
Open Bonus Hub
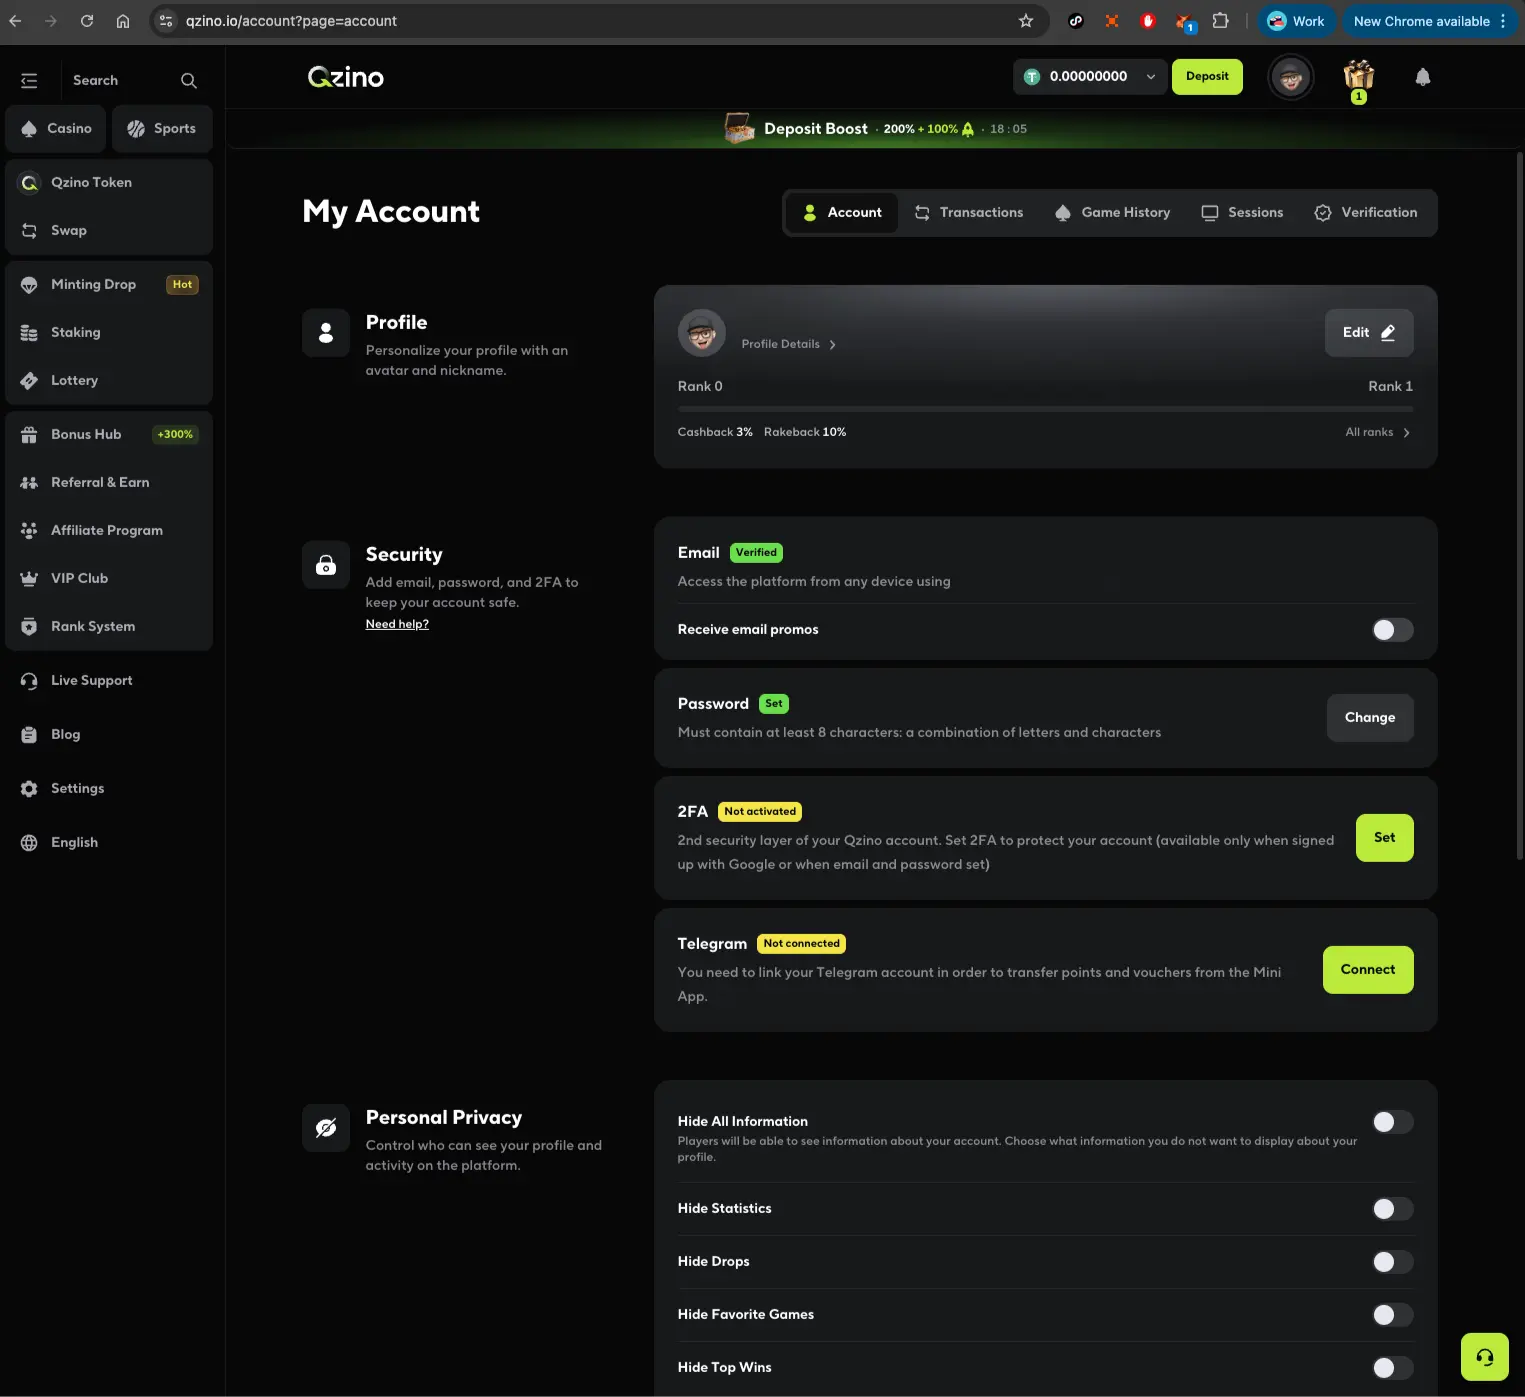[x=109, y=434]
